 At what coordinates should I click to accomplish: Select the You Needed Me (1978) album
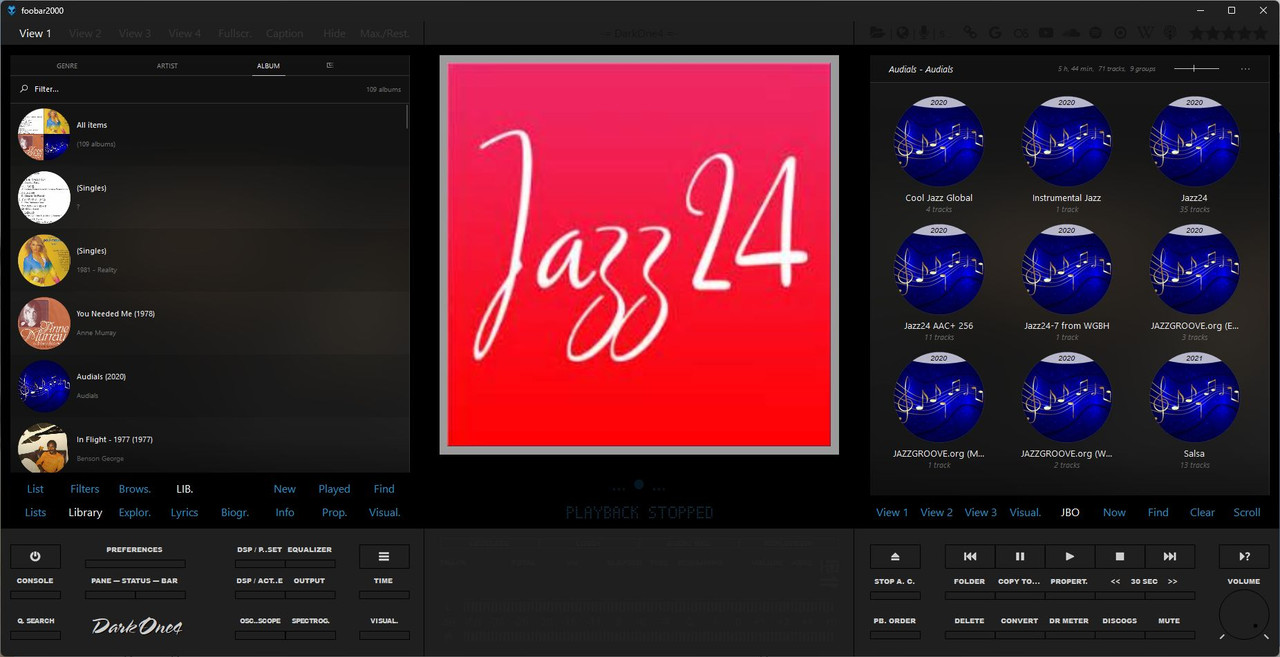(210, 322)
